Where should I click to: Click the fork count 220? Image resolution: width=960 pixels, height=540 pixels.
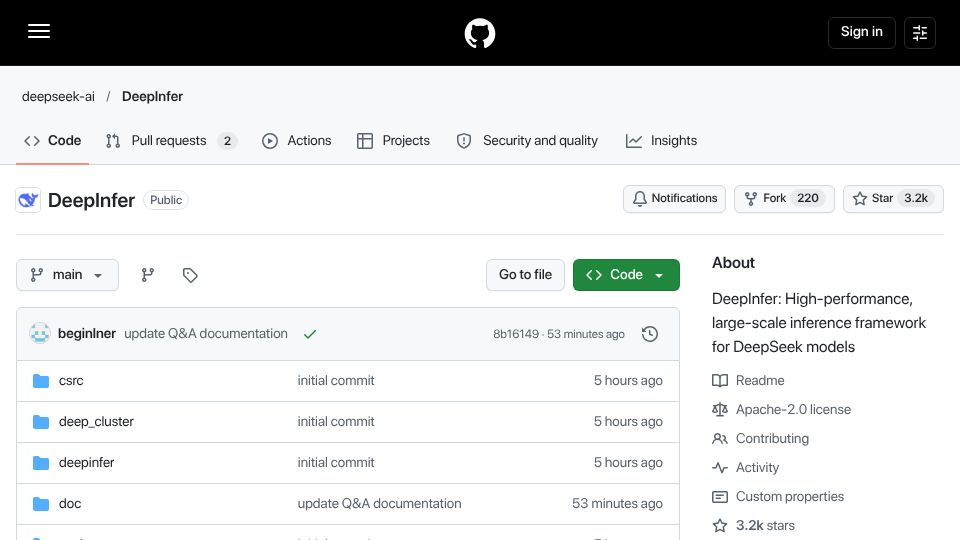(808, 198)
